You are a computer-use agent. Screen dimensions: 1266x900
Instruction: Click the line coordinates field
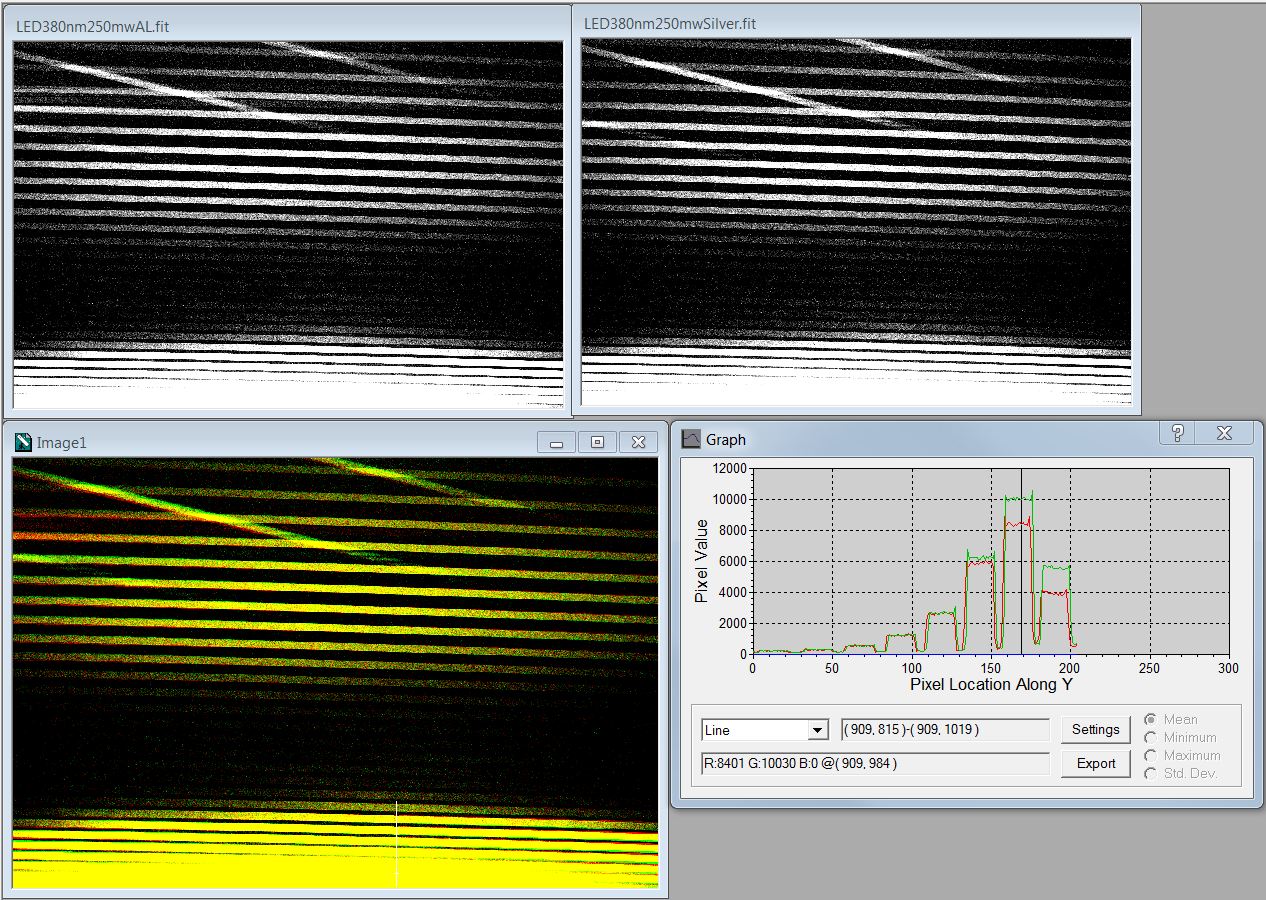[x=945, y=730]
